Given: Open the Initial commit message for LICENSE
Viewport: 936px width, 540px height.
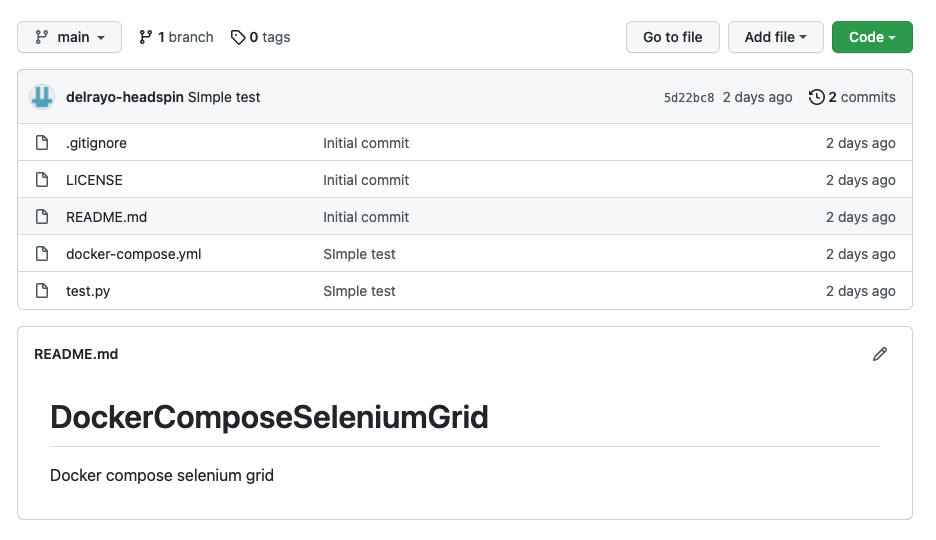Looking at the screenshot, I should 366,180.
